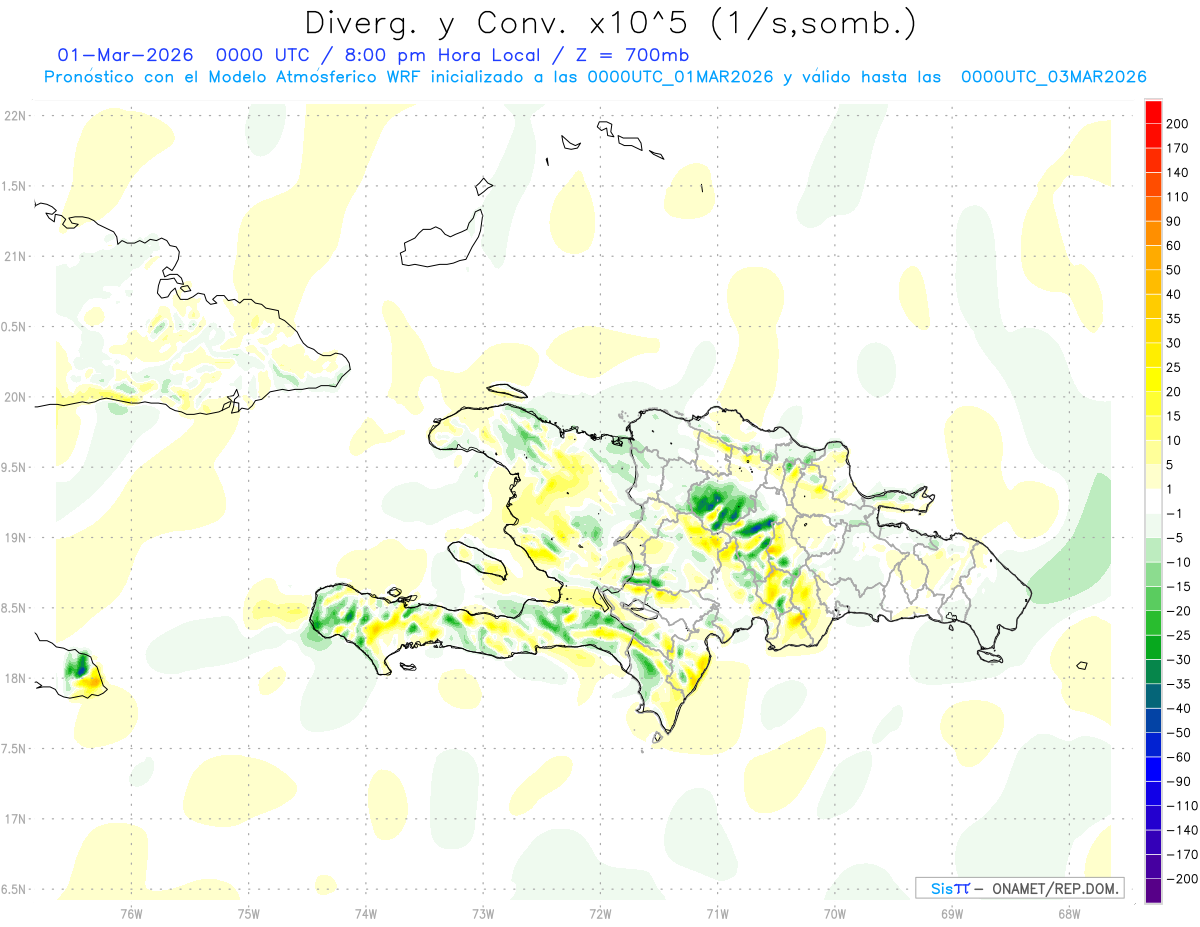
Task: Click the "1.5N" latitude label
Action: click(14, 186)
